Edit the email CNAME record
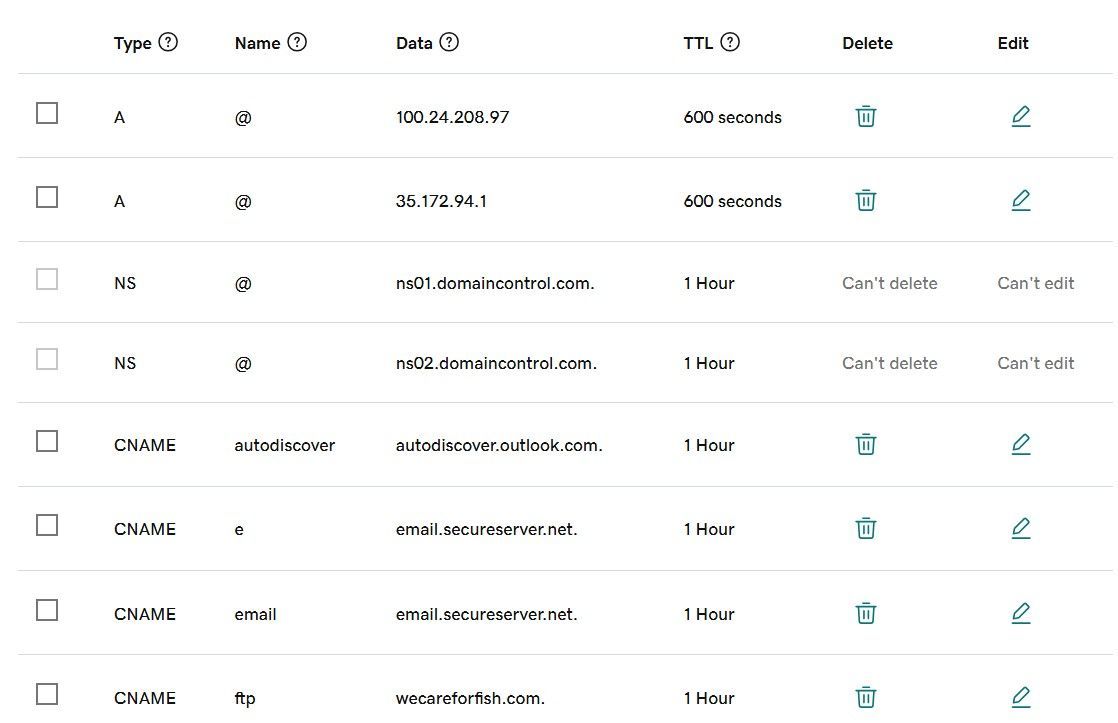The height and width of the screenshot is (723, 1118). 1021,613
